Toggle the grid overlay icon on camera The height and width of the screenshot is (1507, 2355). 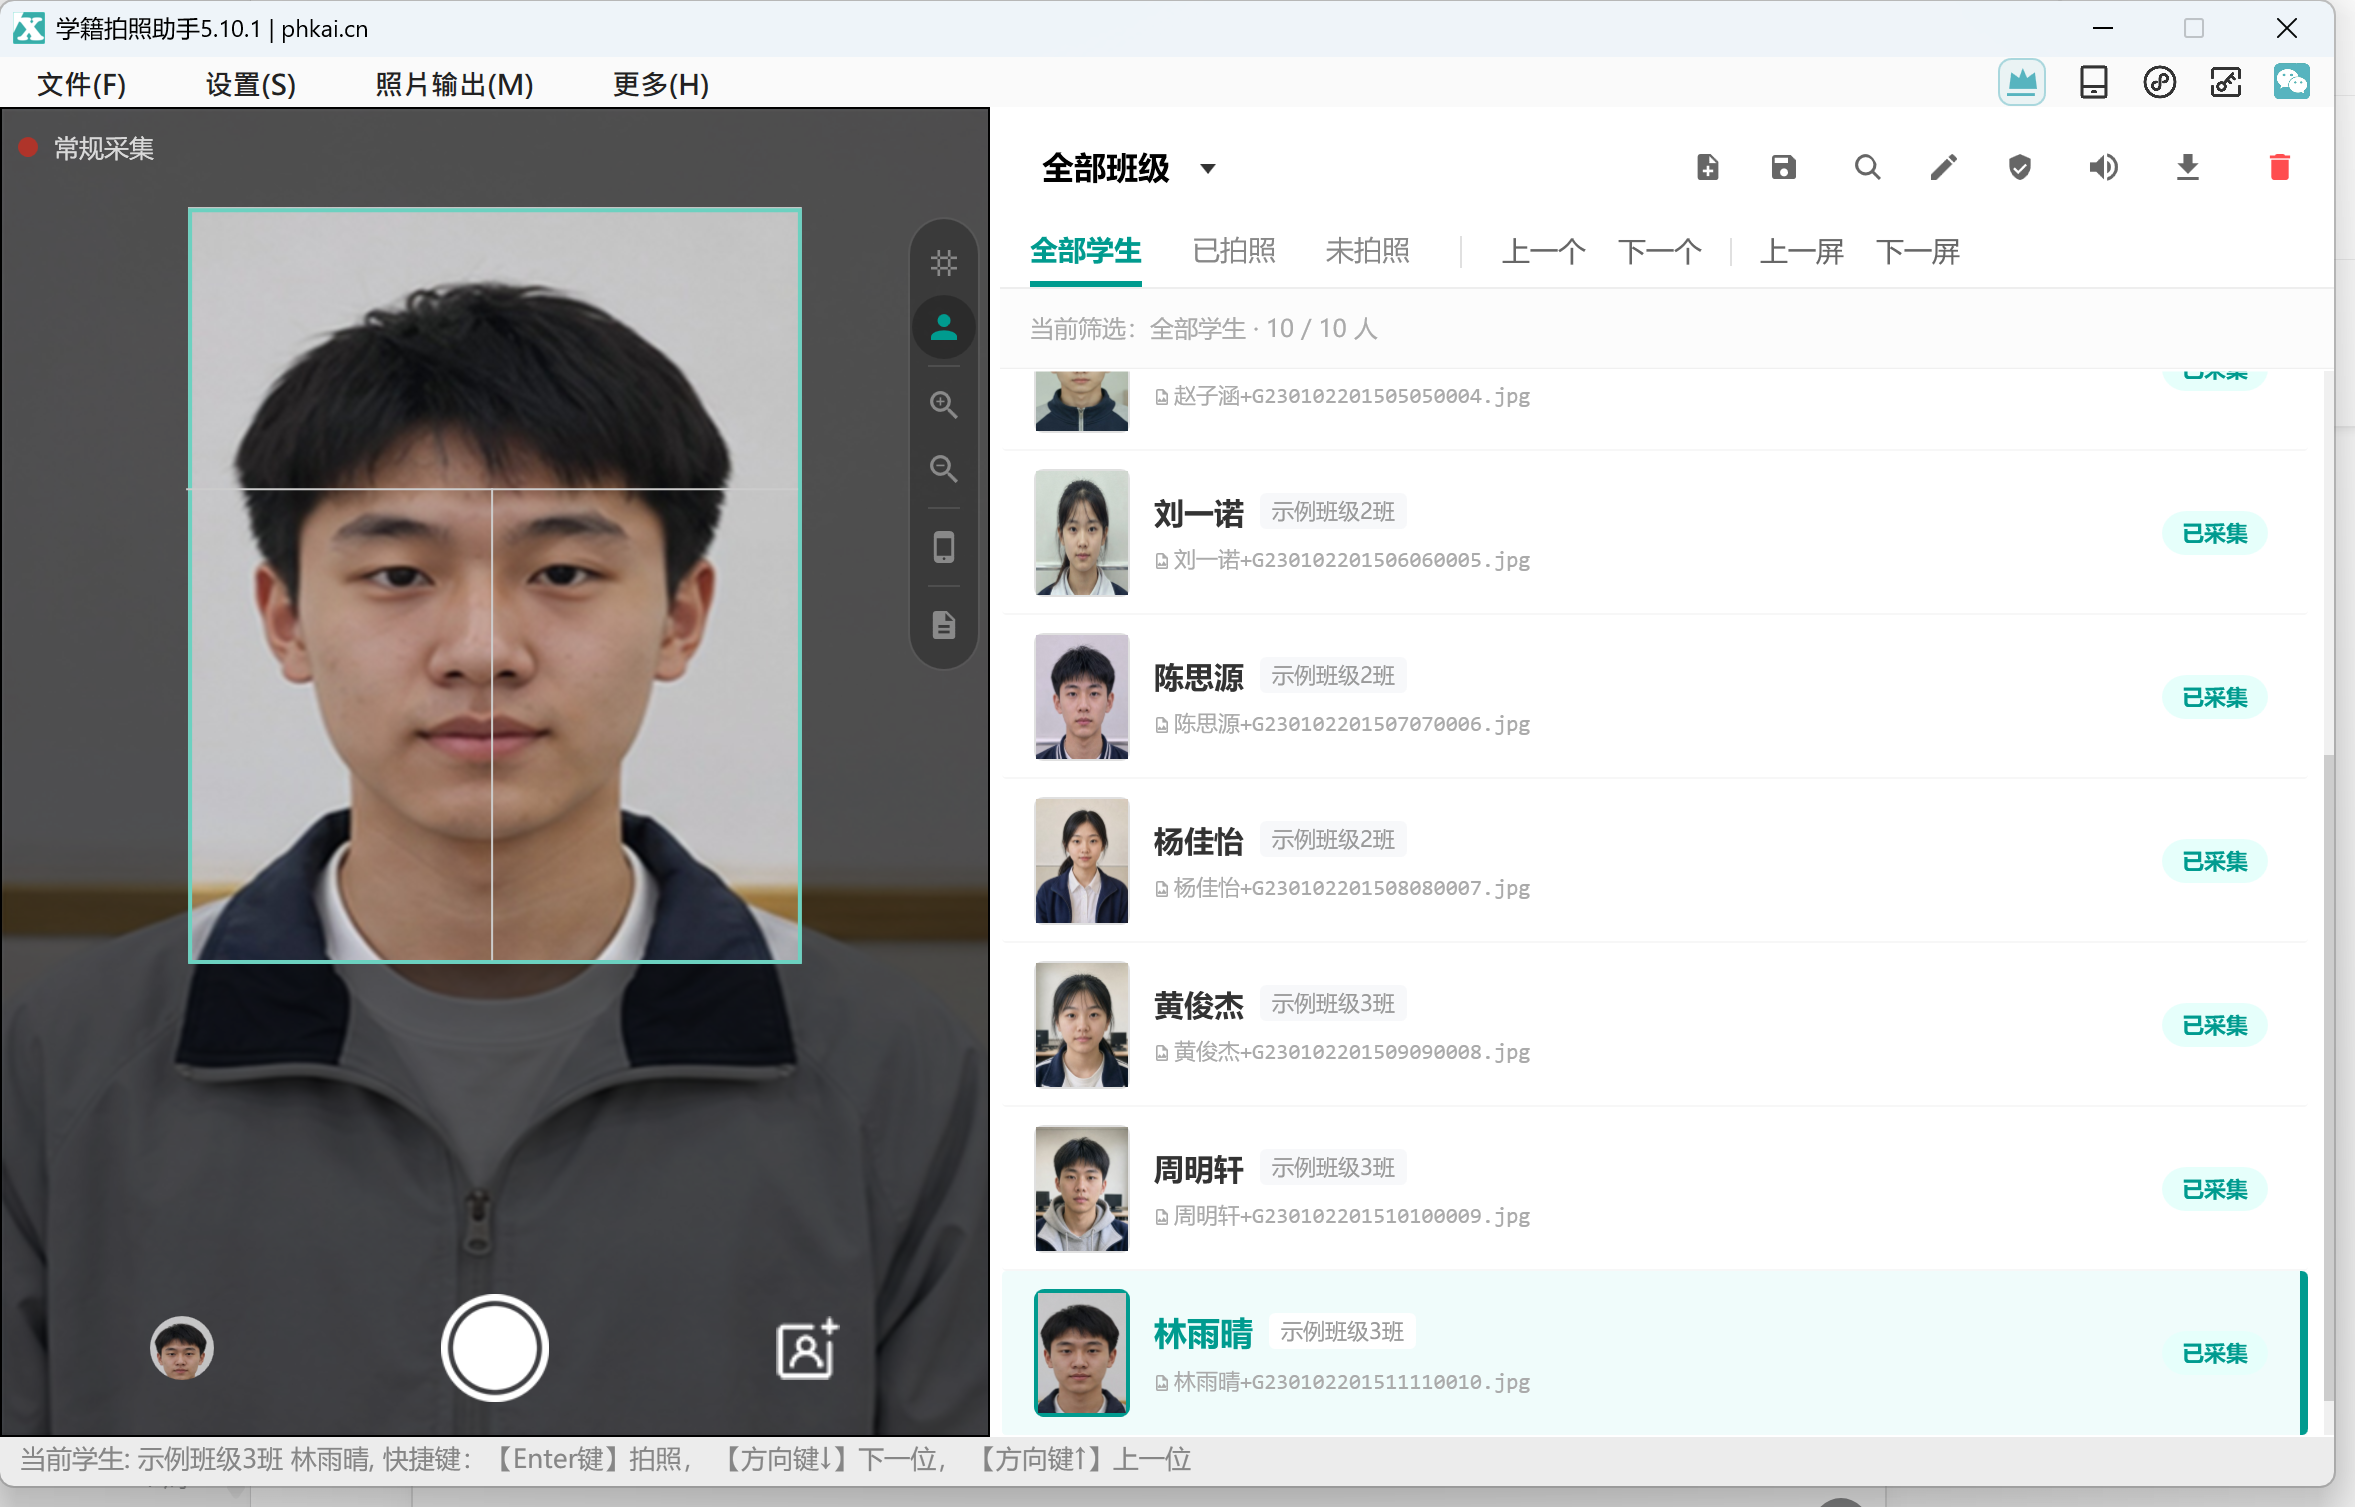coord(943,263)
